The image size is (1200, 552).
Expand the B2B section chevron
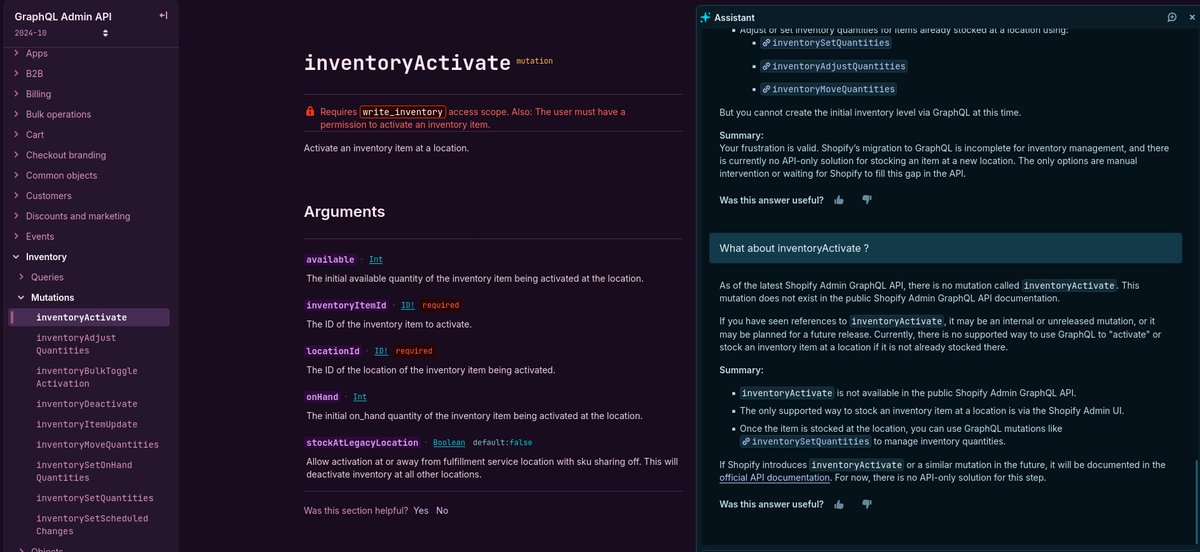16,73
